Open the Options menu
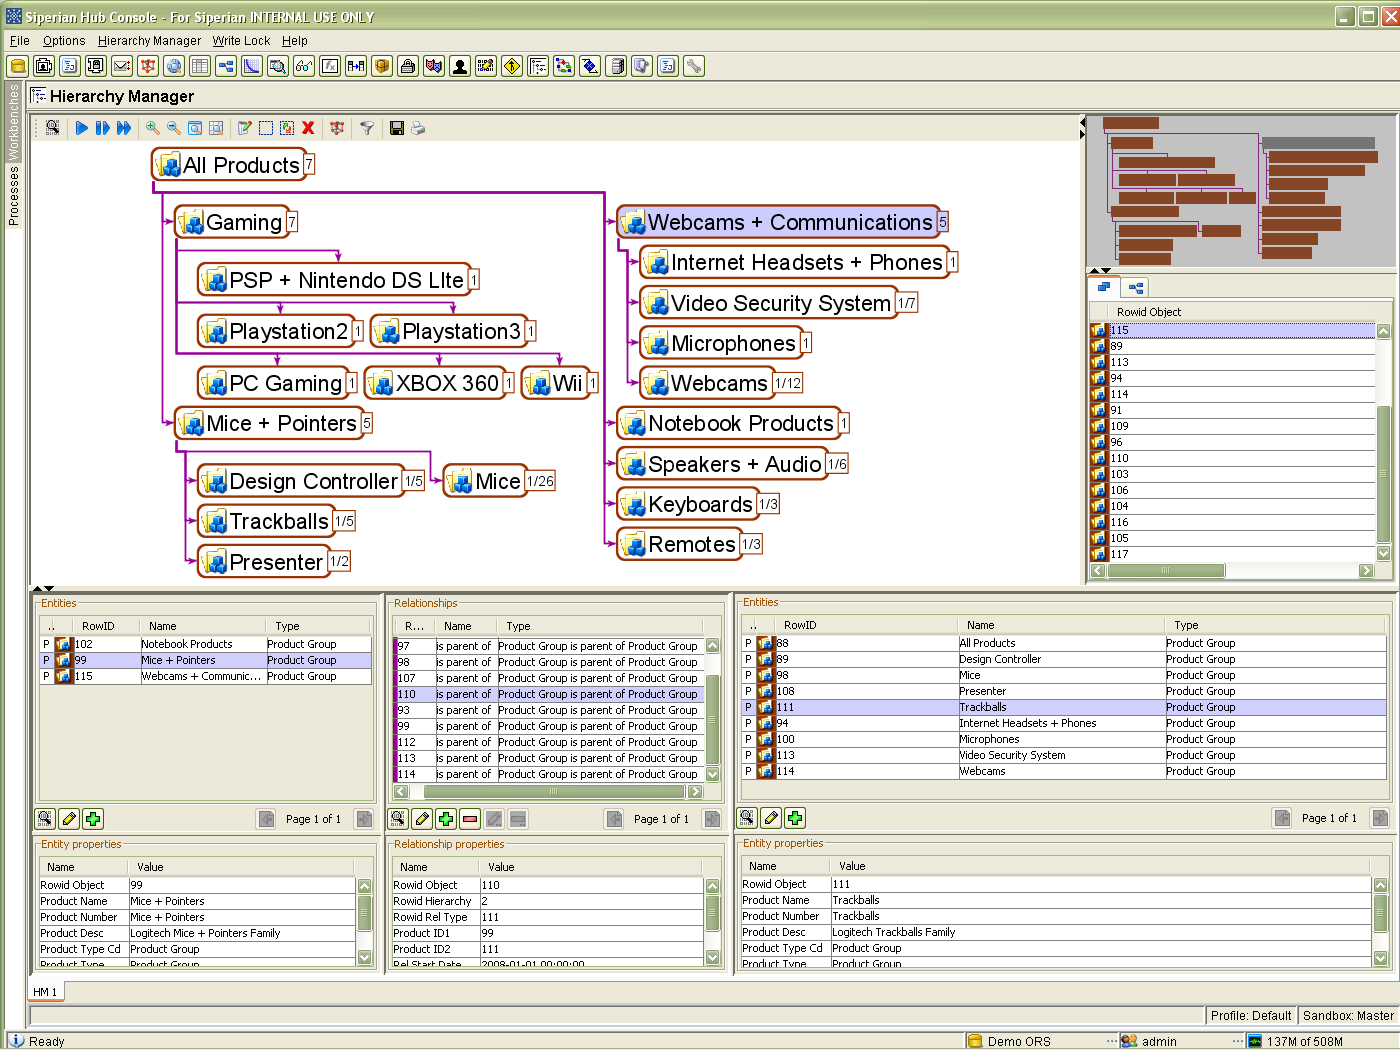The width and height of the screenshot is (1400, 1050). (x=64, y=41)
